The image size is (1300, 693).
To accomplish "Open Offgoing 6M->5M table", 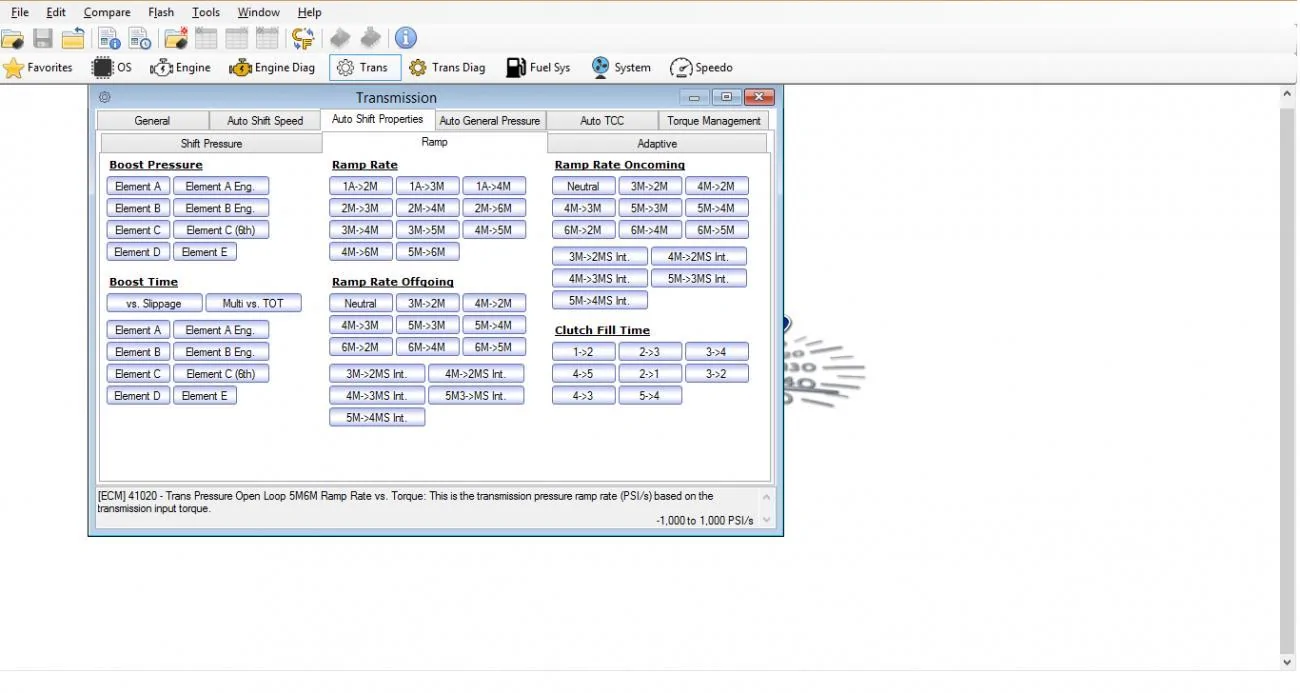I will pos(494,347).
